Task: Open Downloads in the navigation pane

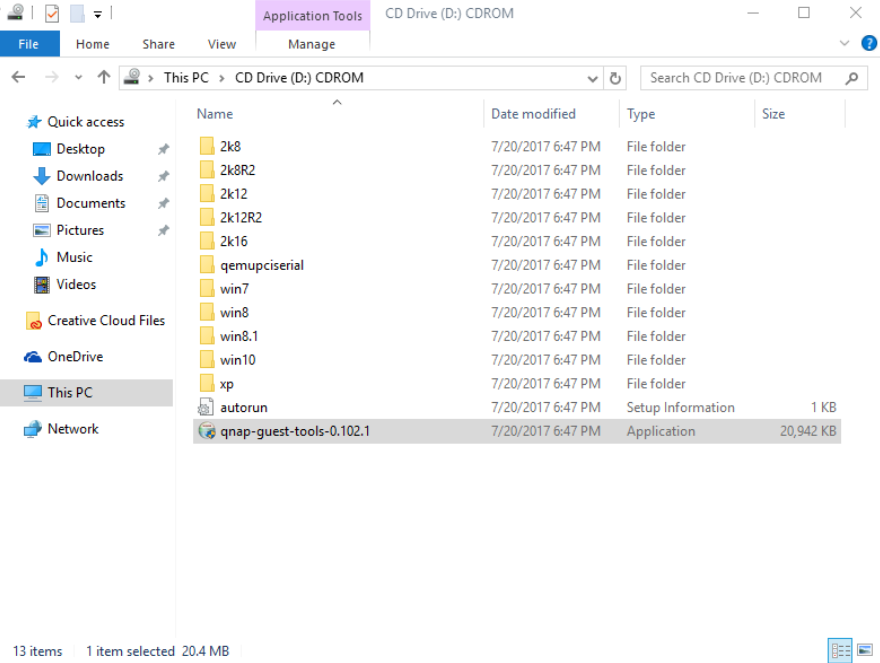Action: (89, 176)
